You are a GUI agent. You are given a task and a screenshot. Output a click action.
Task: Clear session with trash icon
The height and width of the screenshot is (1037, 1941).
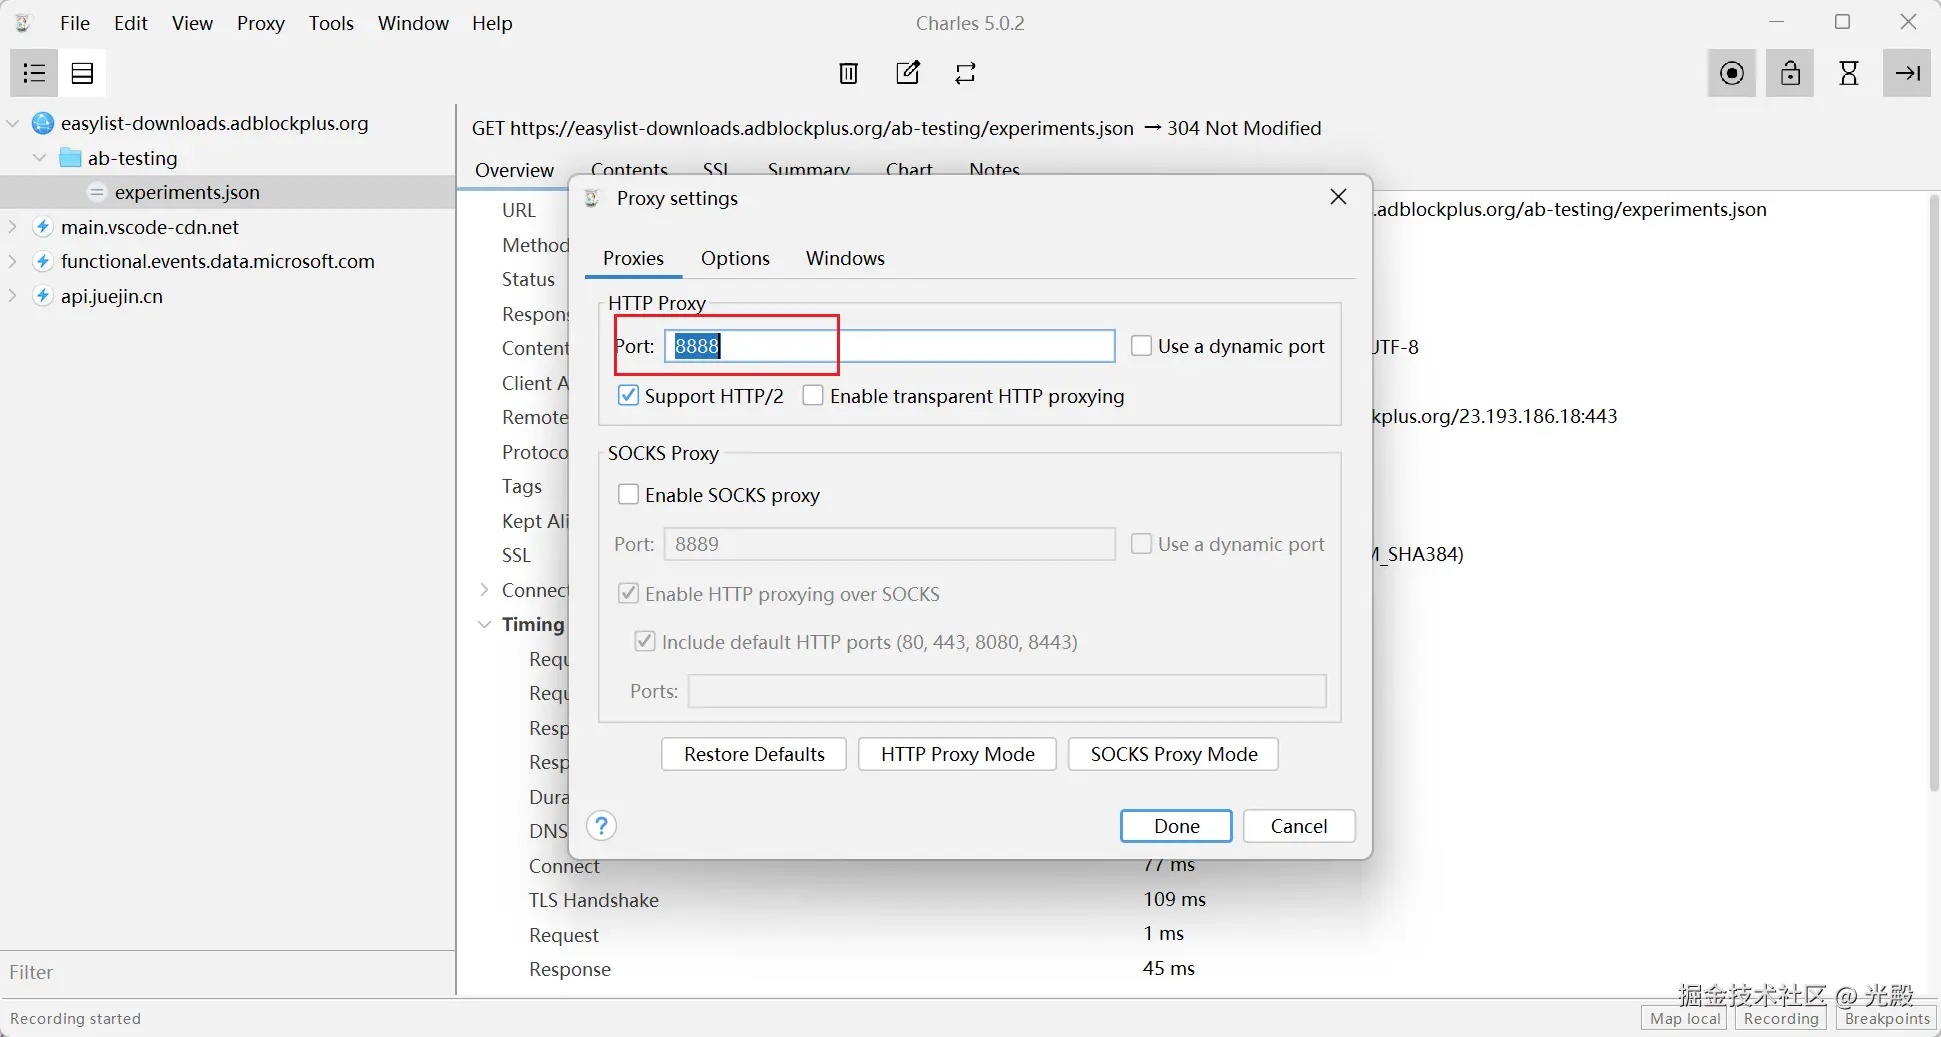(848, 73)
